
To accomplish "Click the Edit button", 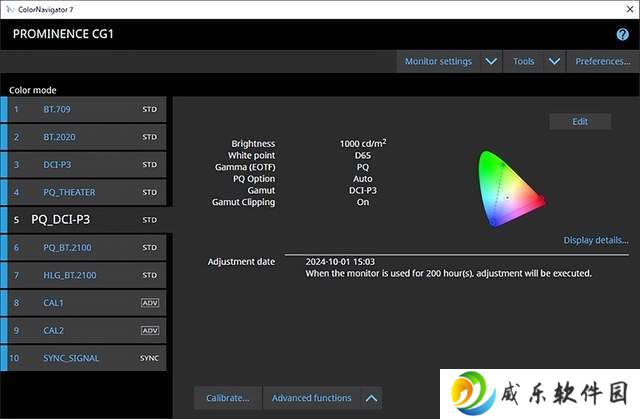I will [x=580, y=122].
